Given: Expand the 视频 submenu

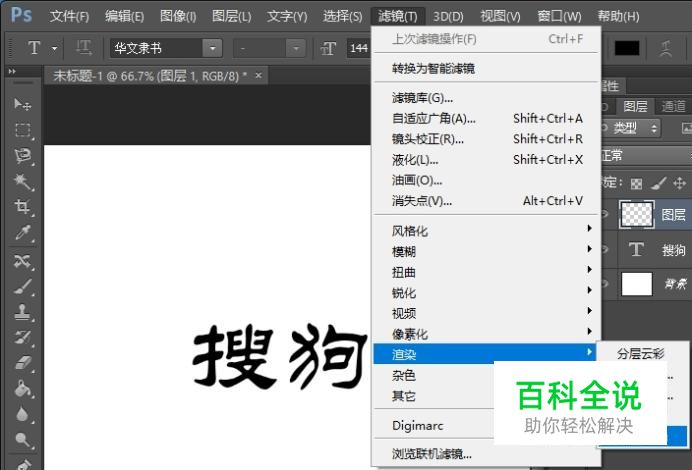Looking at the screenshot, I should coord(485,313).
